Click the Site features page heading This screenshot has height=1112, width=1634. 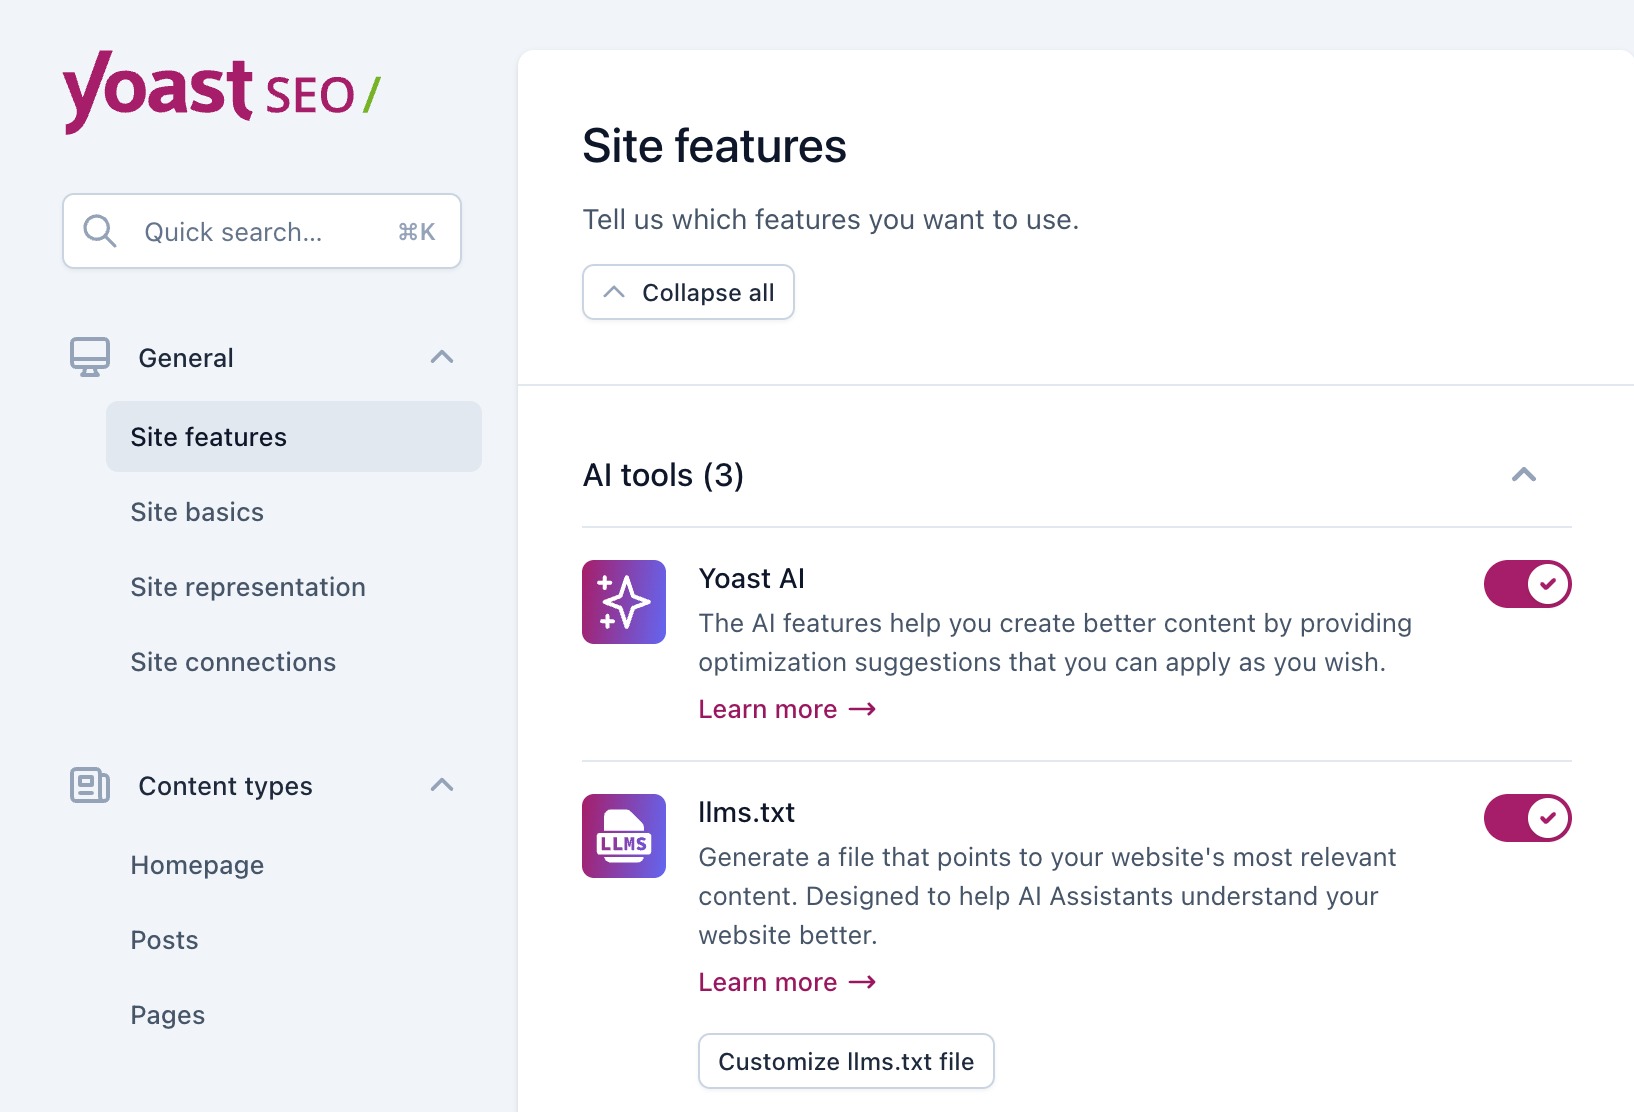pos(714,146)
